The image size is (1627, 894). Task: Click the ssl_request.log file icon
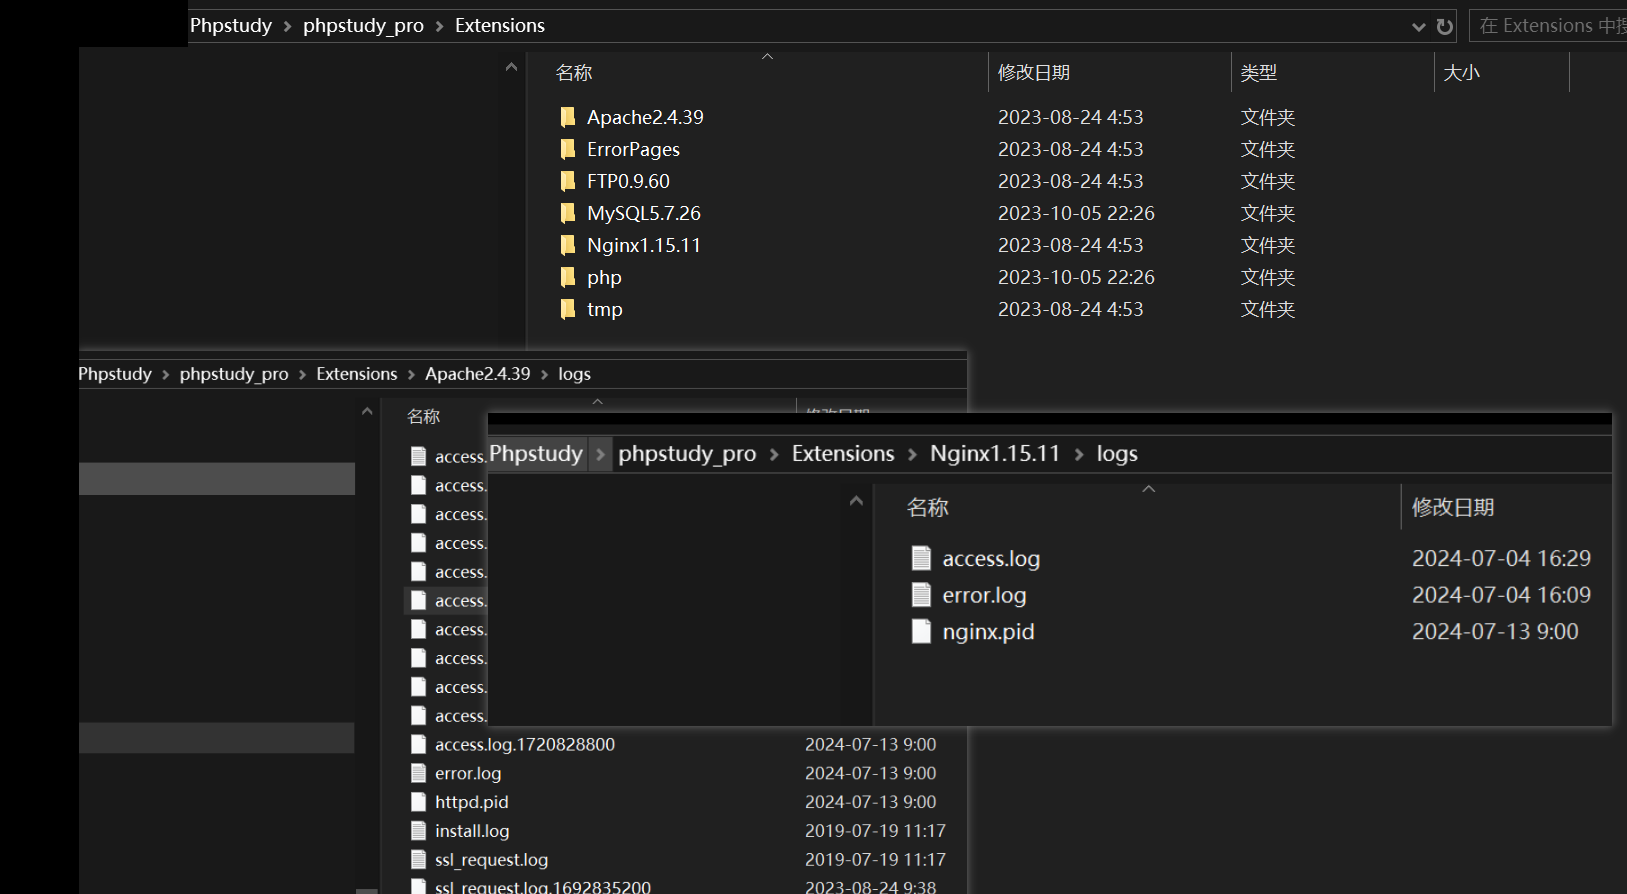pyautogui.click(x=419, y=860)
